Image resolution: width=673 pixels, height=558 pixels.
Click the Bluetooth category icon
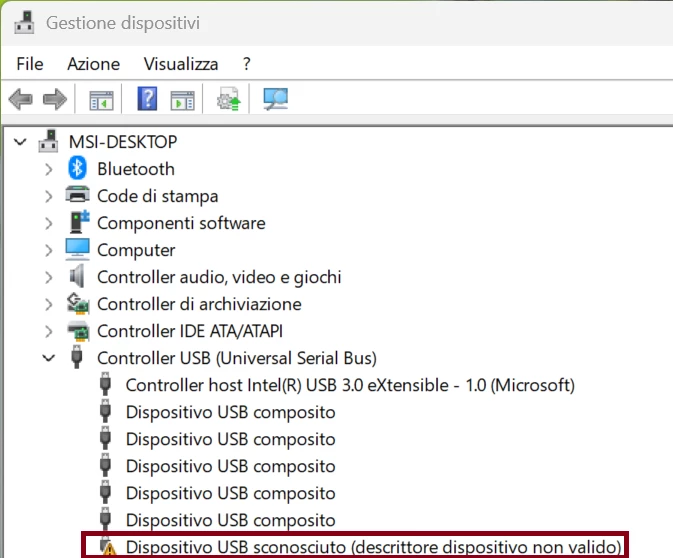tap(77, 168)
